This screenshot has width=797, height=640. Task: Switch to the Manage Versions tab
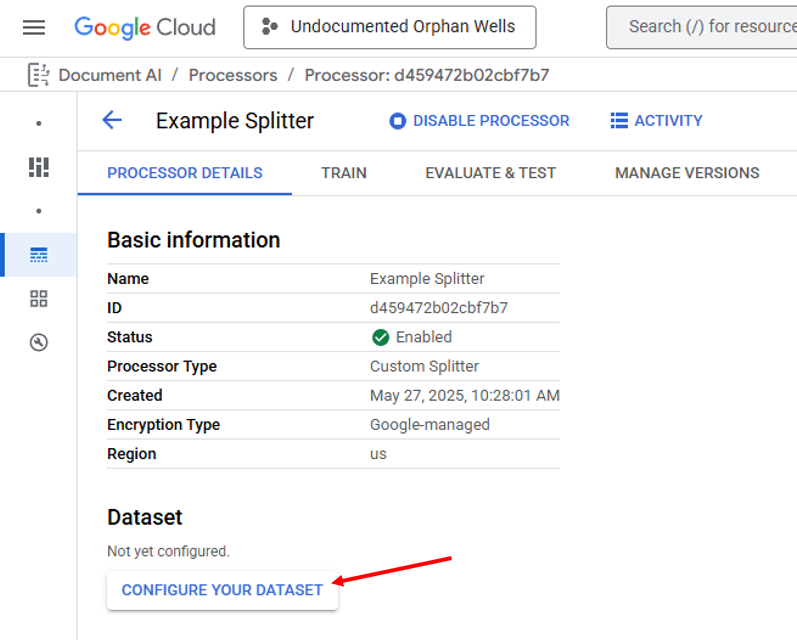[687, 173]
